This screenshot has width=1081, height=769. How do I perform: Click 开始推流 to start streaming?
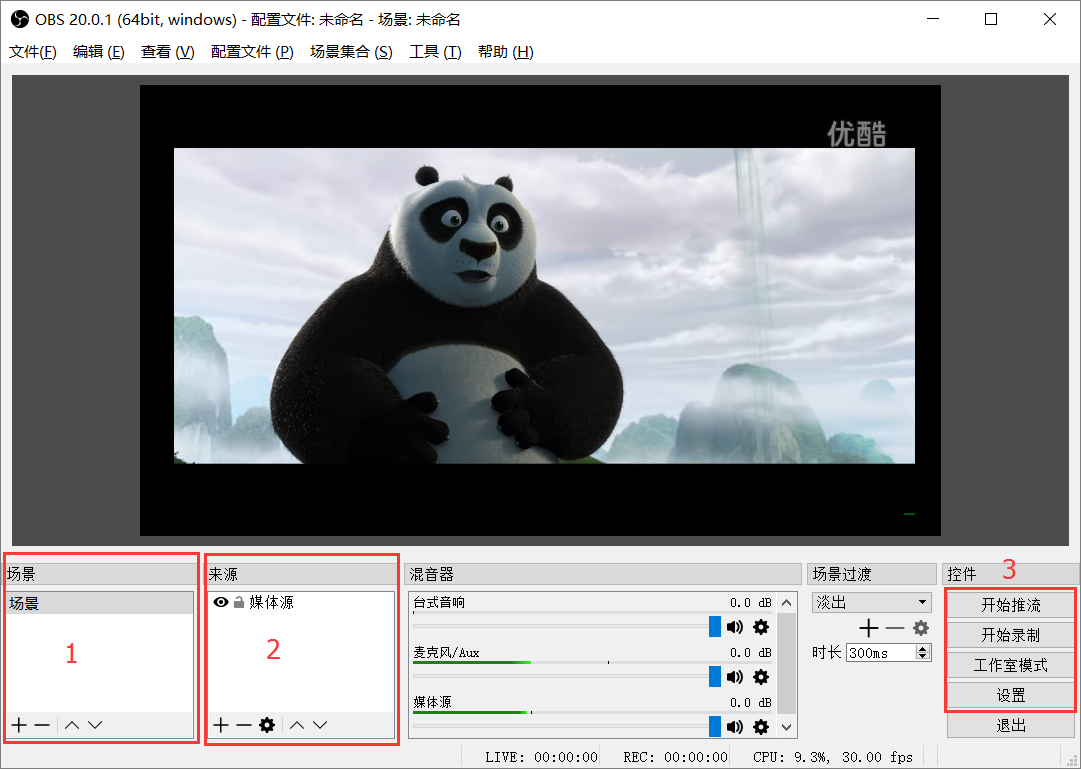point(1011,605)
